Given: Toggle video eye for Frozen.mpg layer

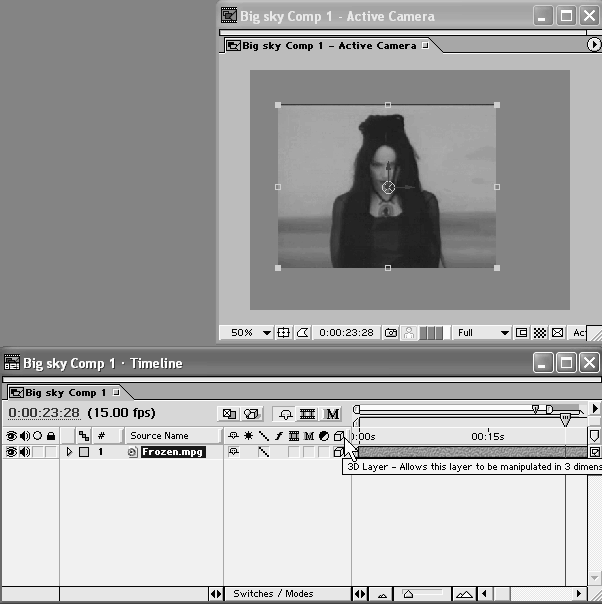Looking at the screenshot, I should tap(11, 452).
